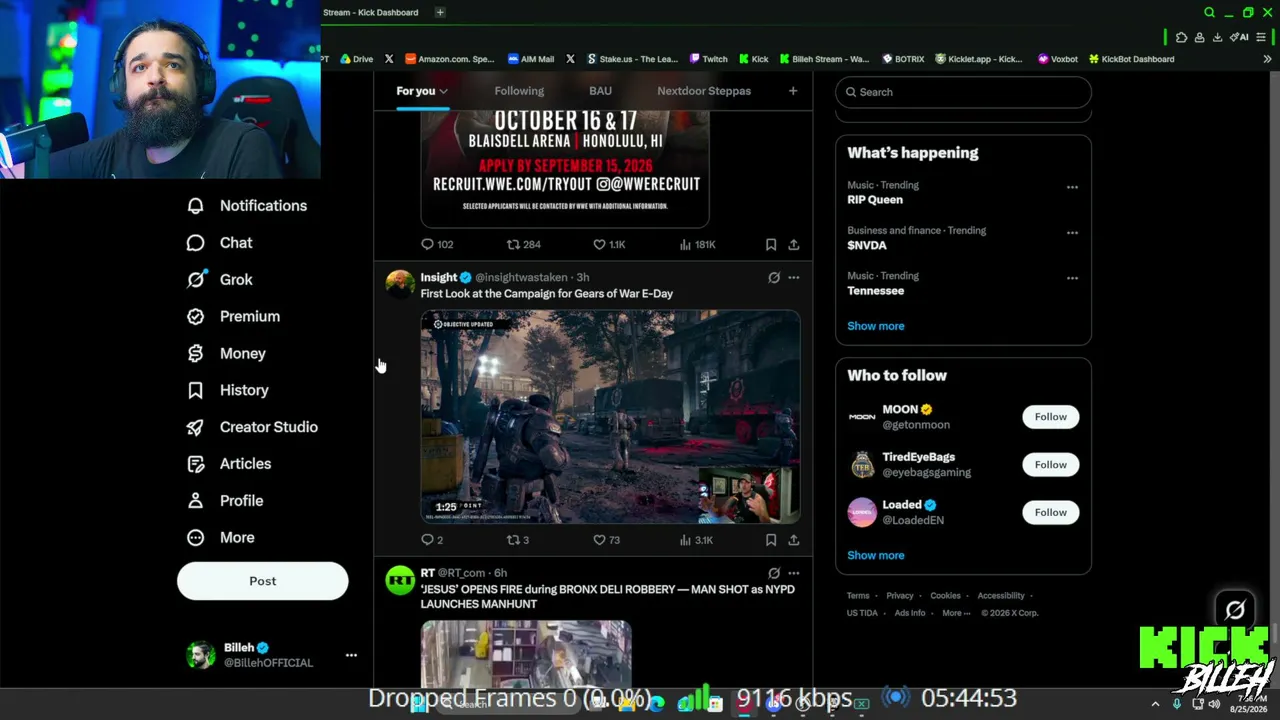1280x720 pixels.
Task: Follow the TiredEyeBags account
Action: click(1051, 465)
